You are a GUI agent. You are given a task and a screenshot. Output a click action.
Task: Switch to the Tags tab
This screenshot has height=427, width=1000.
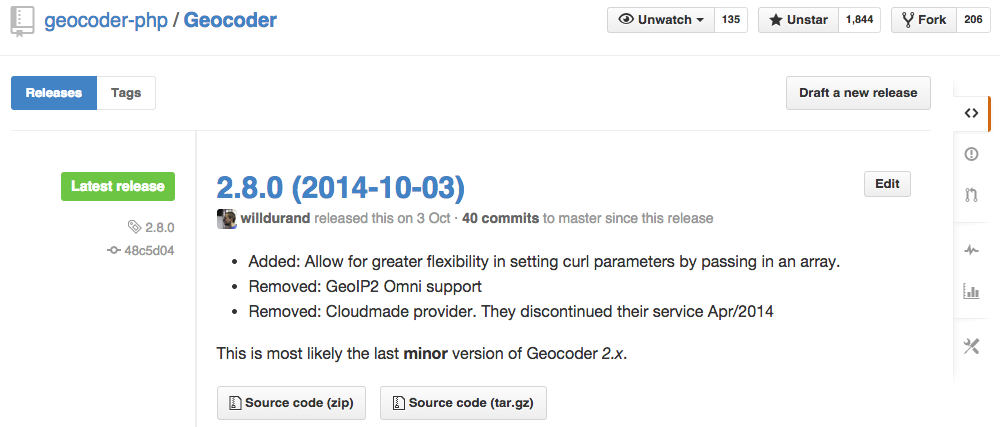coord(126,93)
